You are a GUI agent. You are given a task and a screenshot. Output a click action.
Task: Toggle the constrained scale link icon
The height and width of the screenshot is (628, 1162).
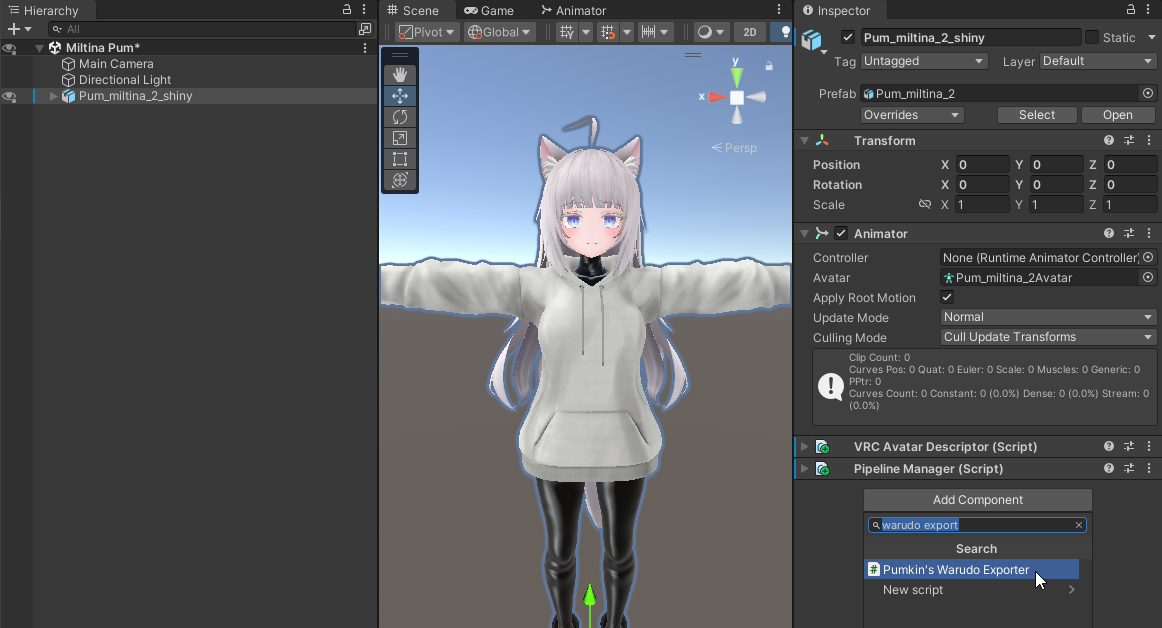924,204
